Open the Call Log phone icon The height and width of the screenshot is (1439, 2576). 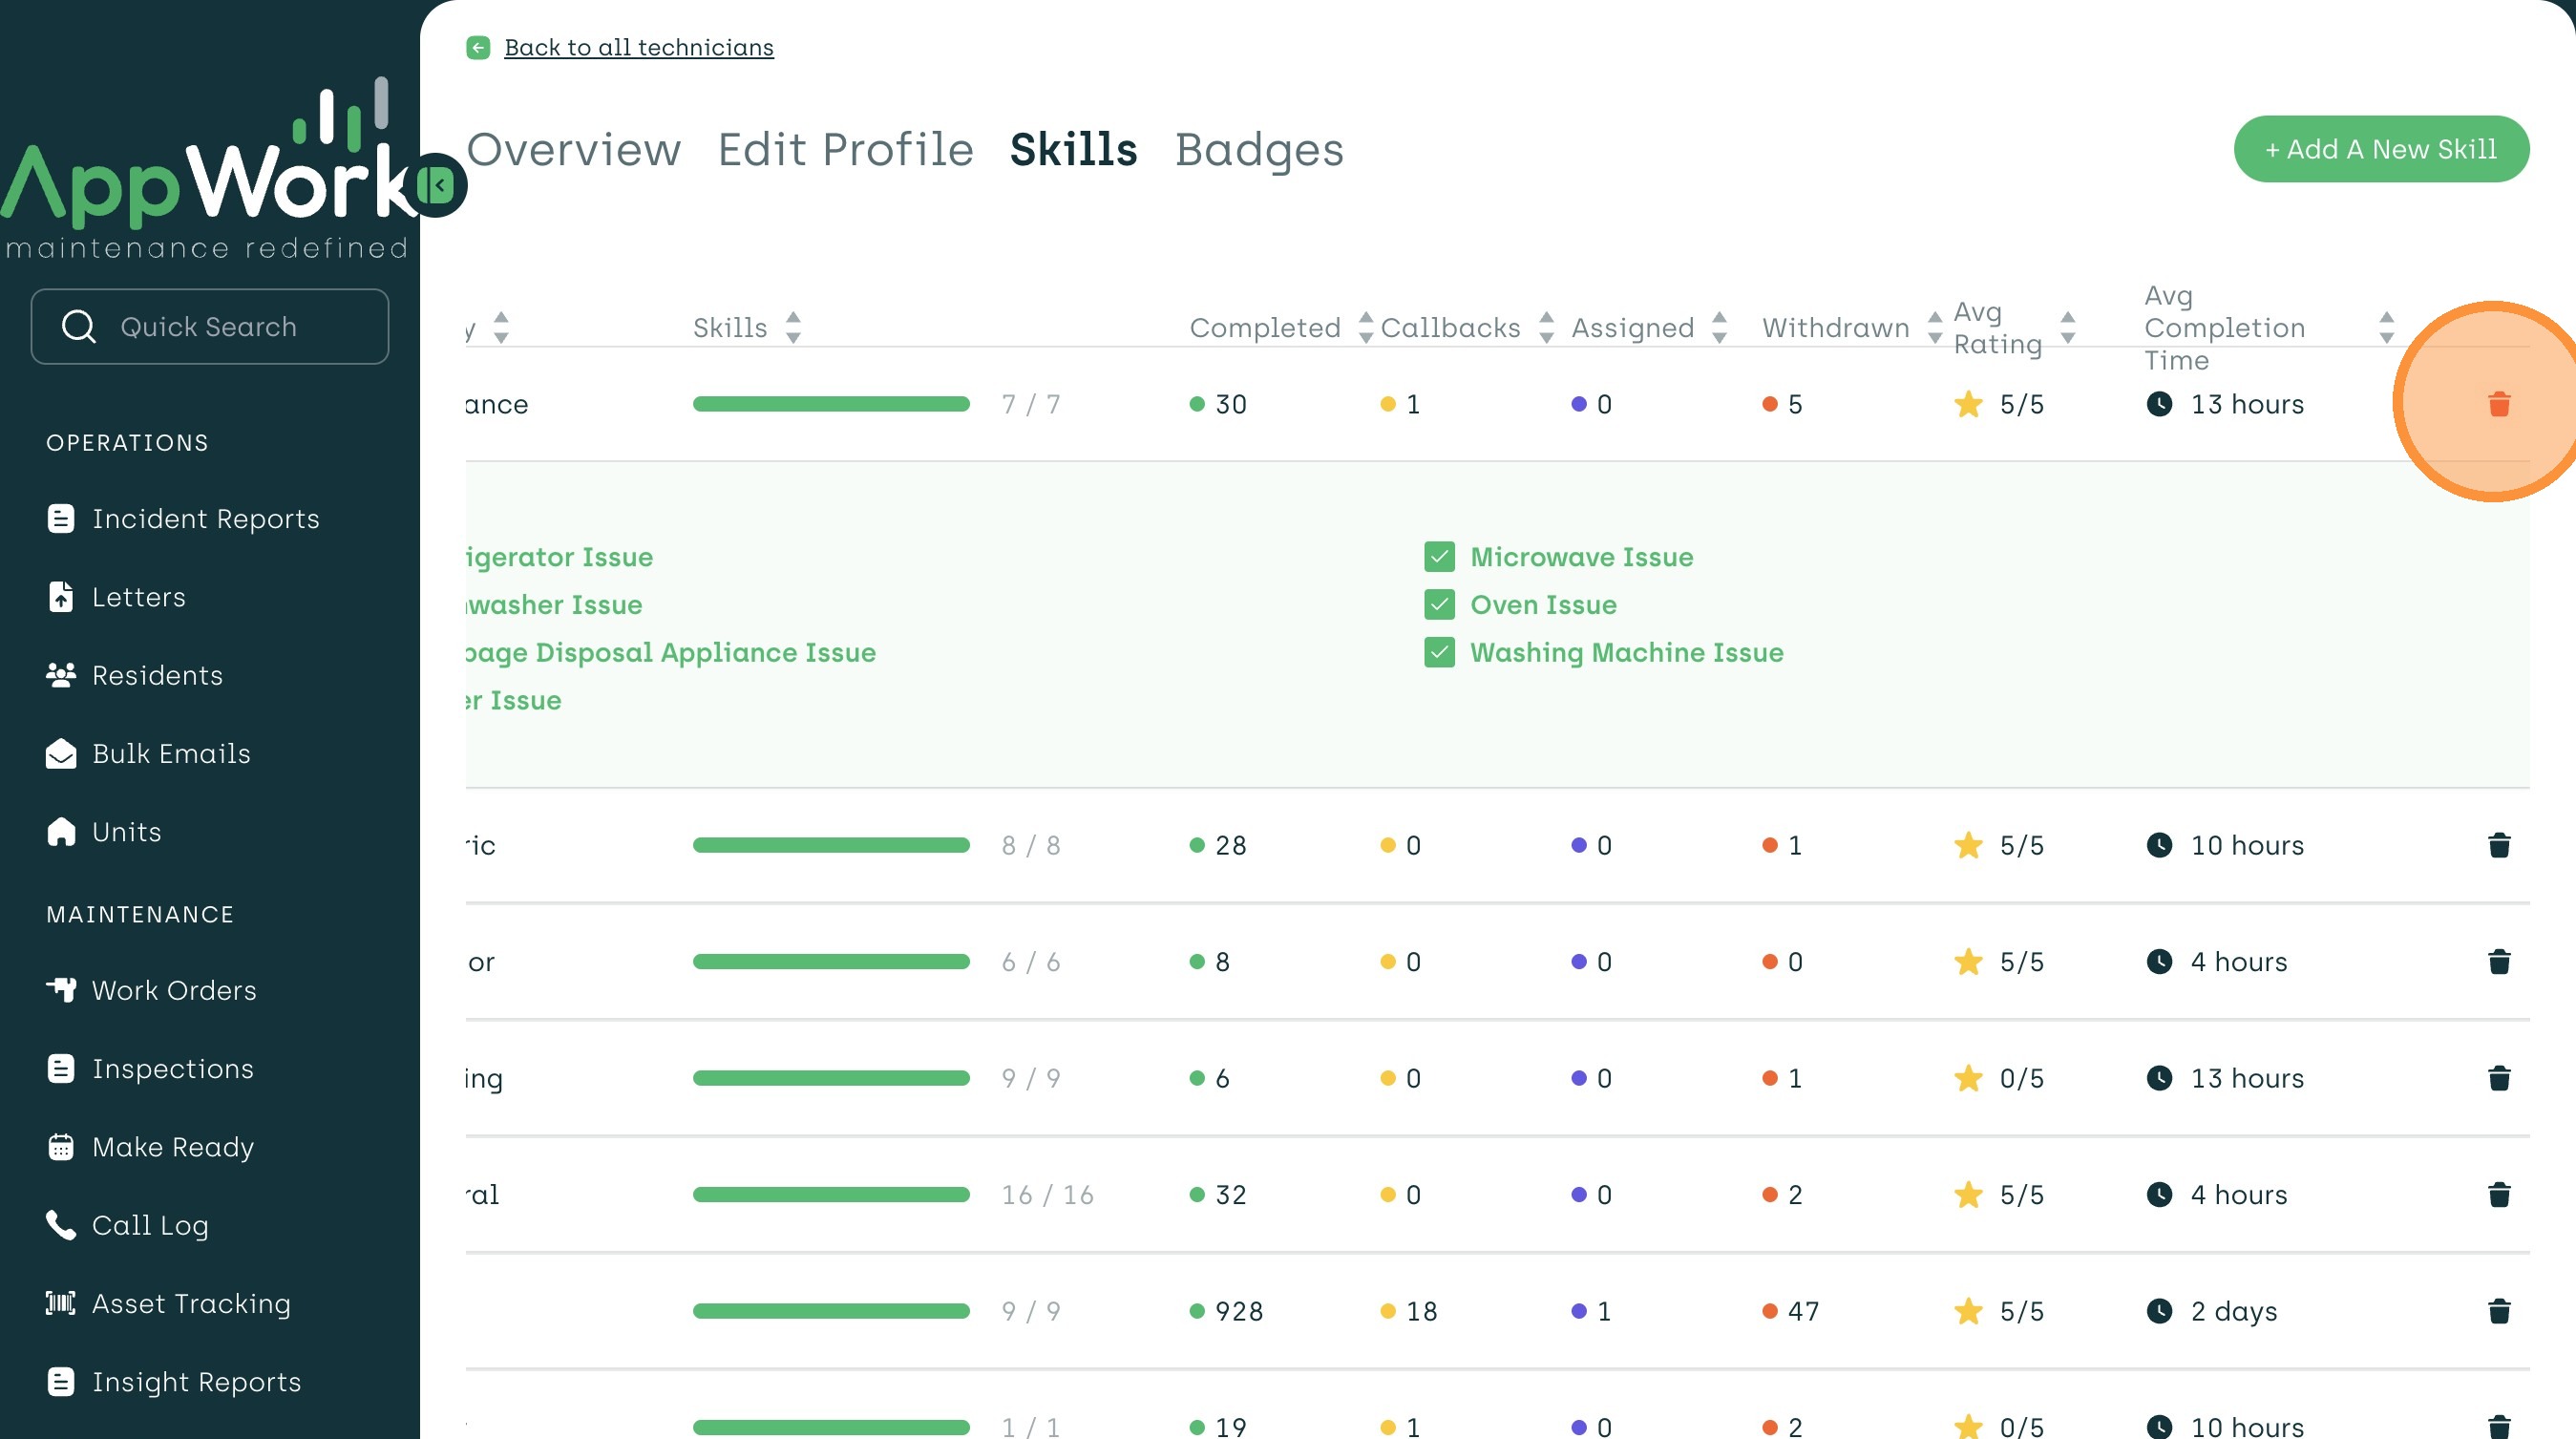click(61, 1225)
